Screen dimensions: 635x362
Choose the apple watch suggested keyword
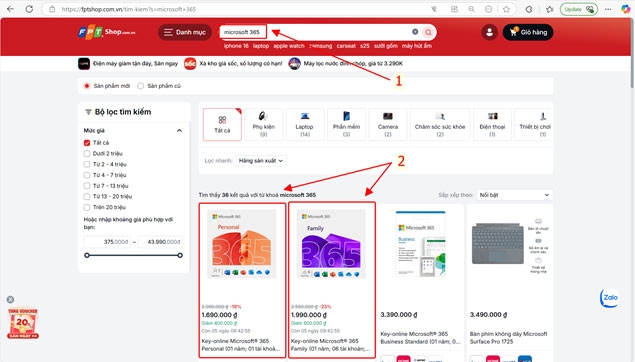pyautogui.click(x=289, y=46)
